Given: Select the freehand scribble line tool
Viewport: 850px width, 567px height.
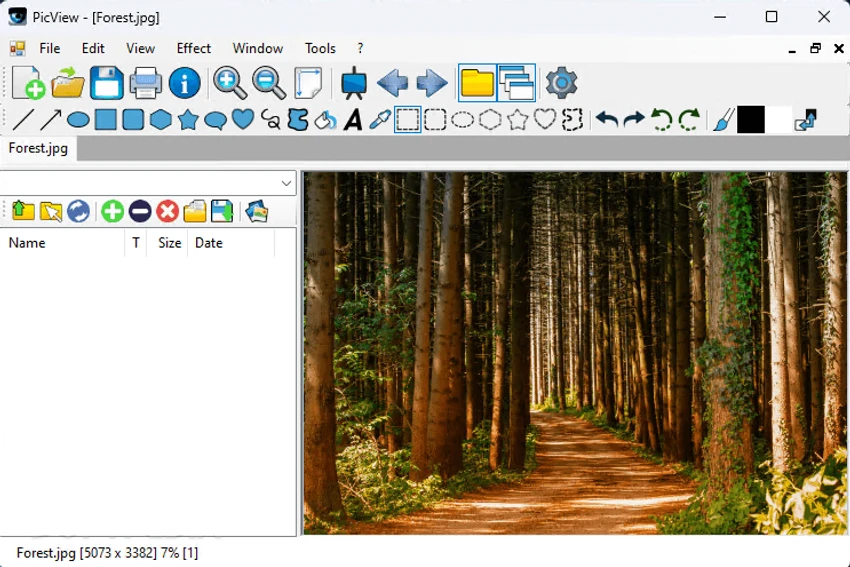Looking at the screenshot, I should tap(271, 120).
